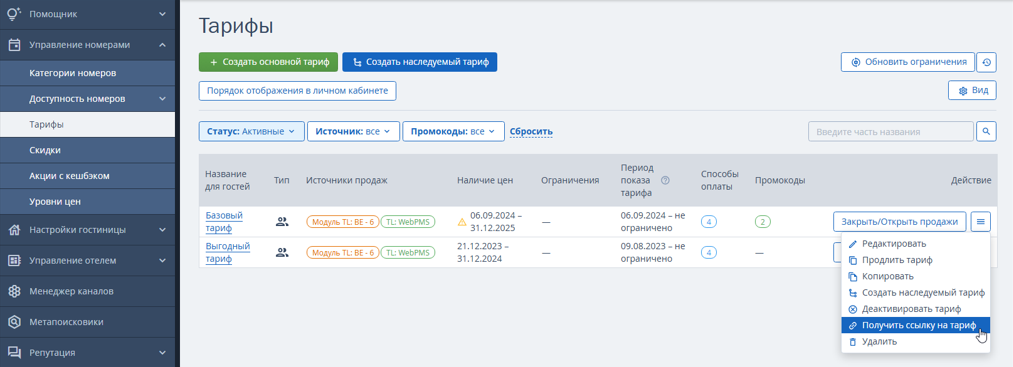
Task: Select Получить ссылку на тариф menu item
Action: [x=915, y=325]
